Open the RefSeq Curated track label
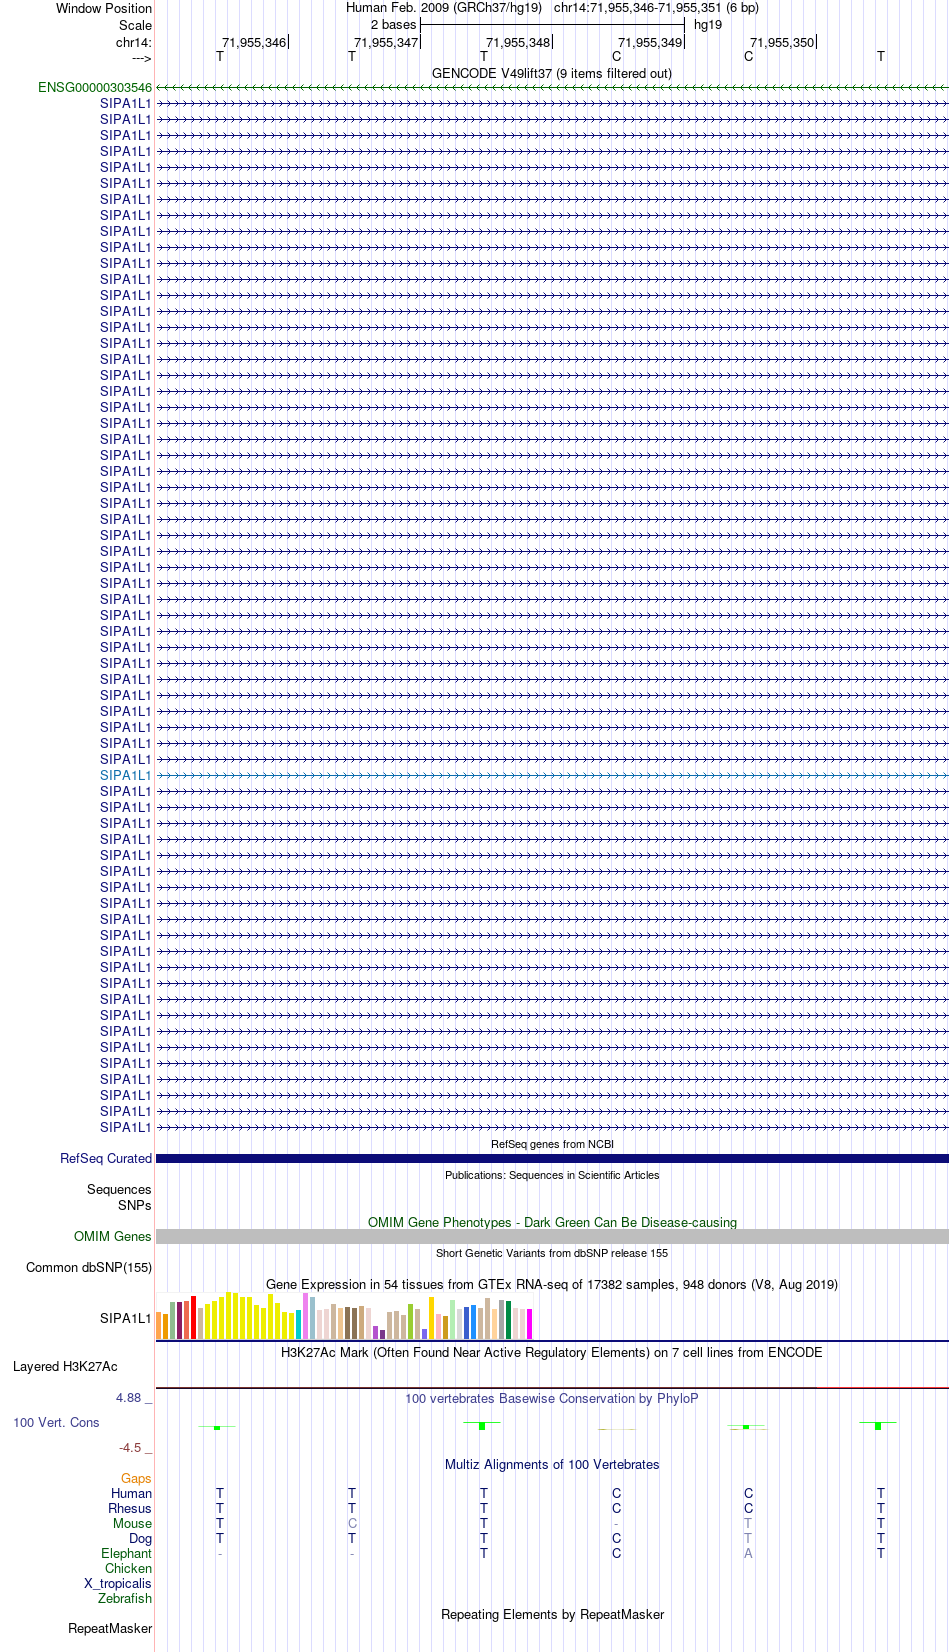 click(x=106, y=1159)
